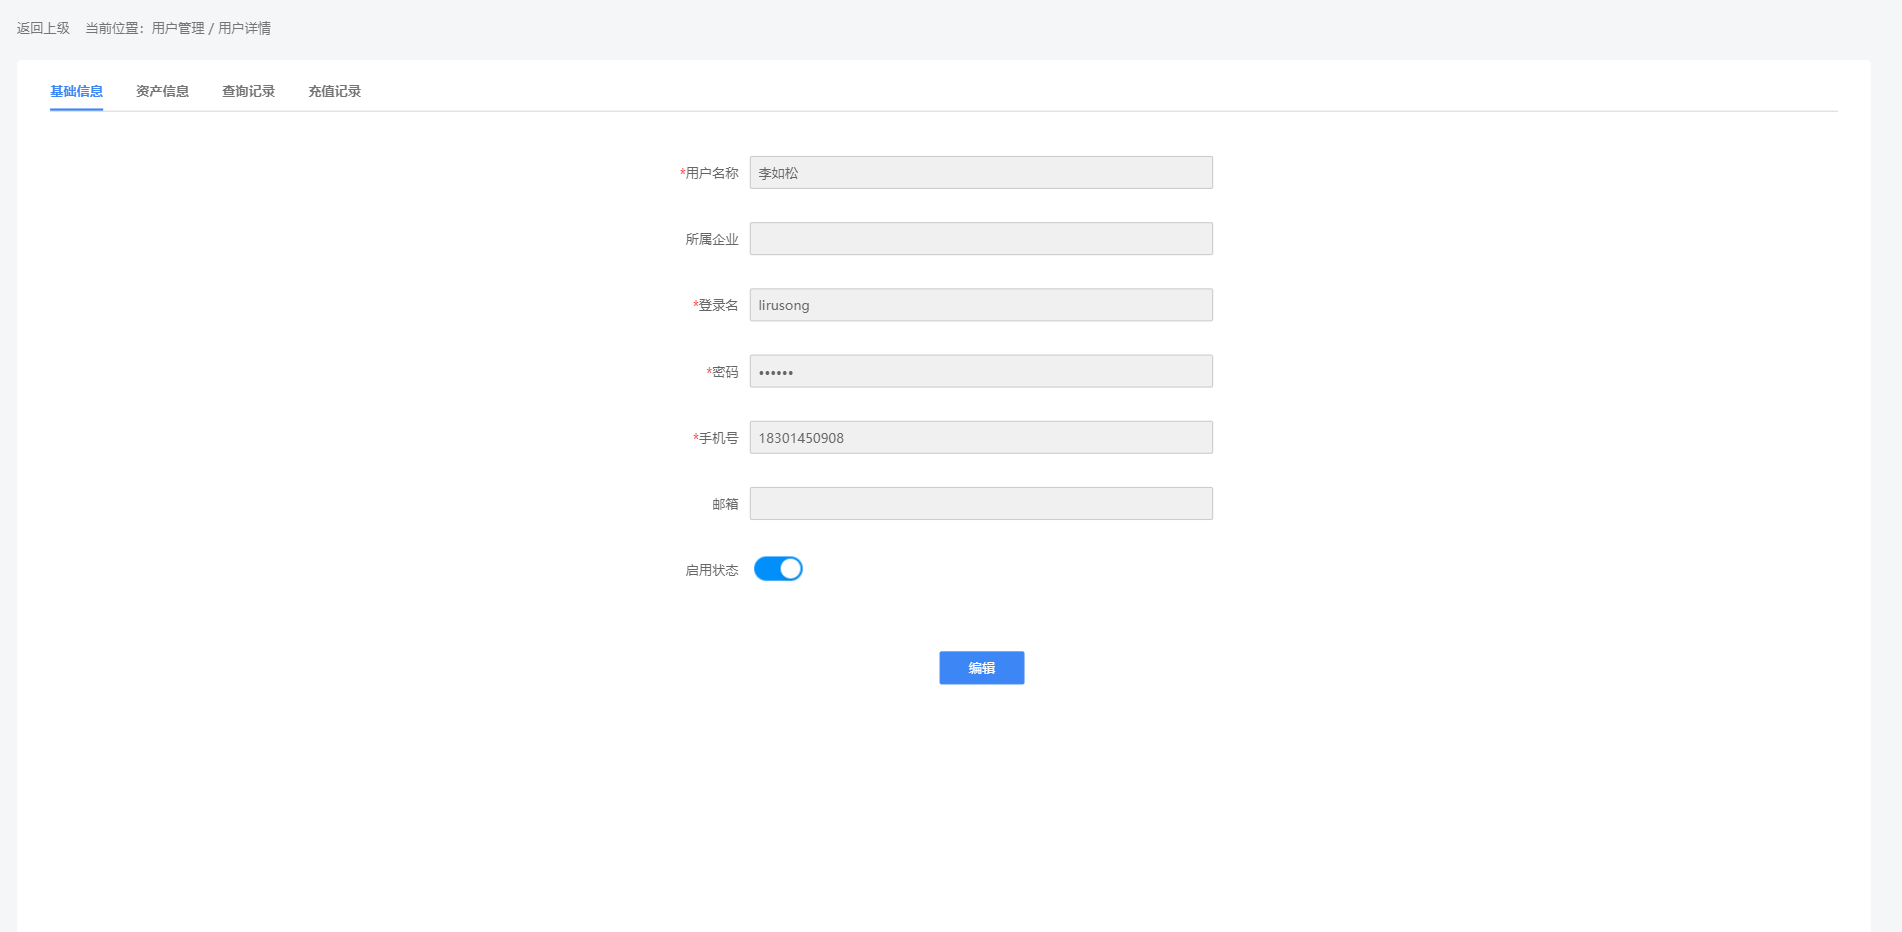This screenshot has width=1902, height=932.
Task: Click the 密码 field label
Action: 724,372
